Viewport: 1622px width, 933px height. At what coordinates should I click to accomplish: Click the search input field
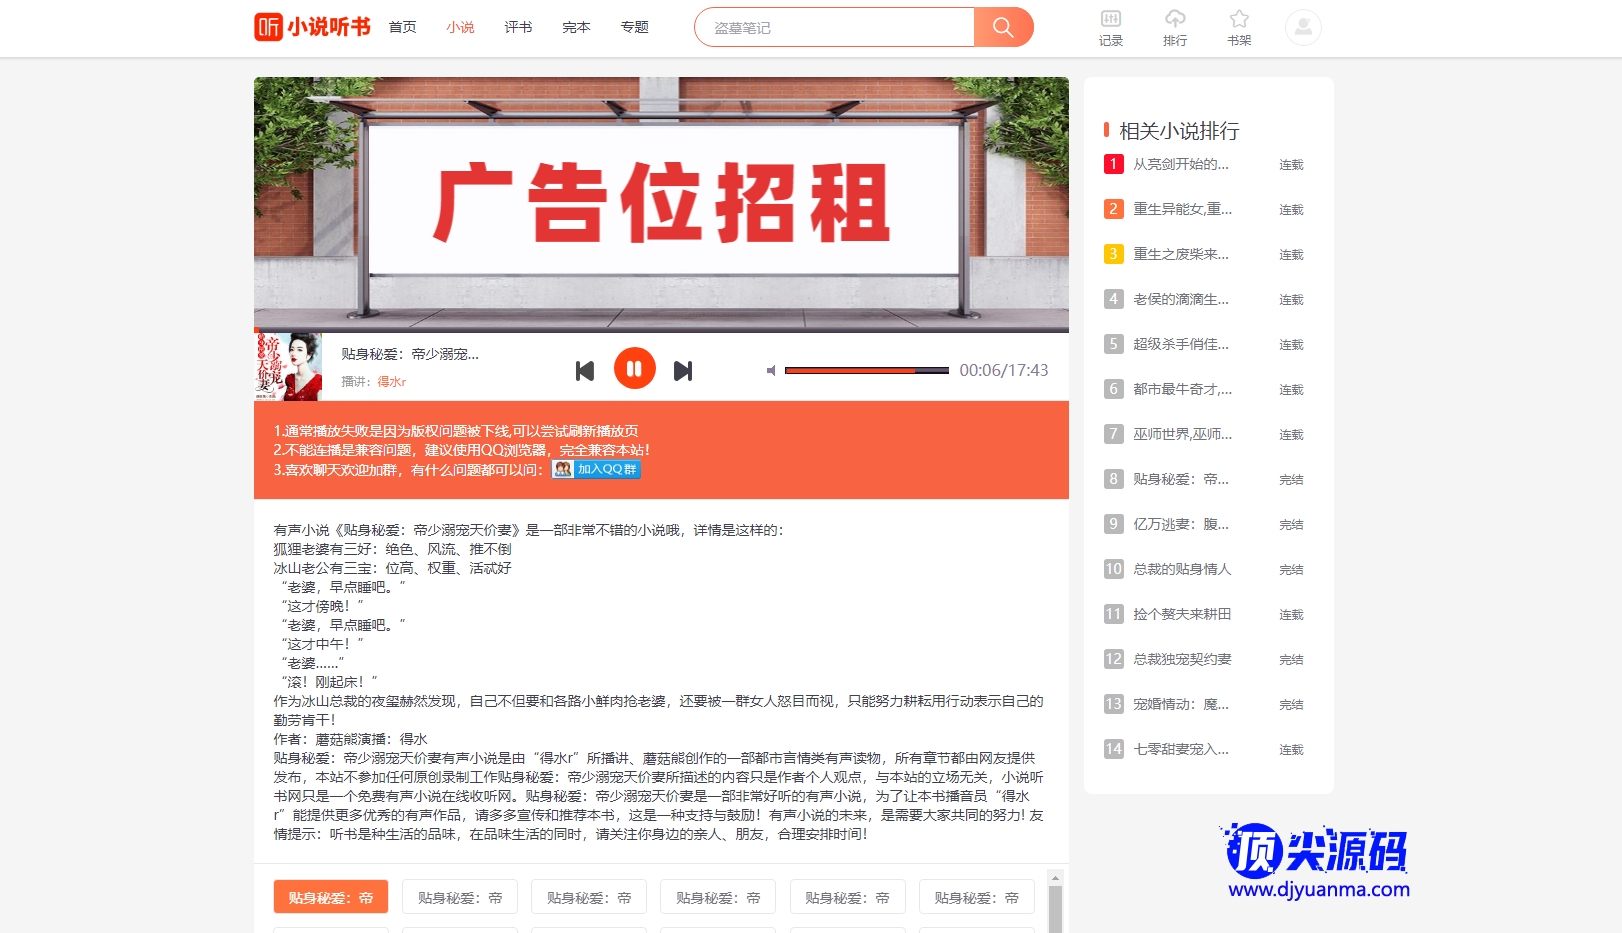click(835, 27)
